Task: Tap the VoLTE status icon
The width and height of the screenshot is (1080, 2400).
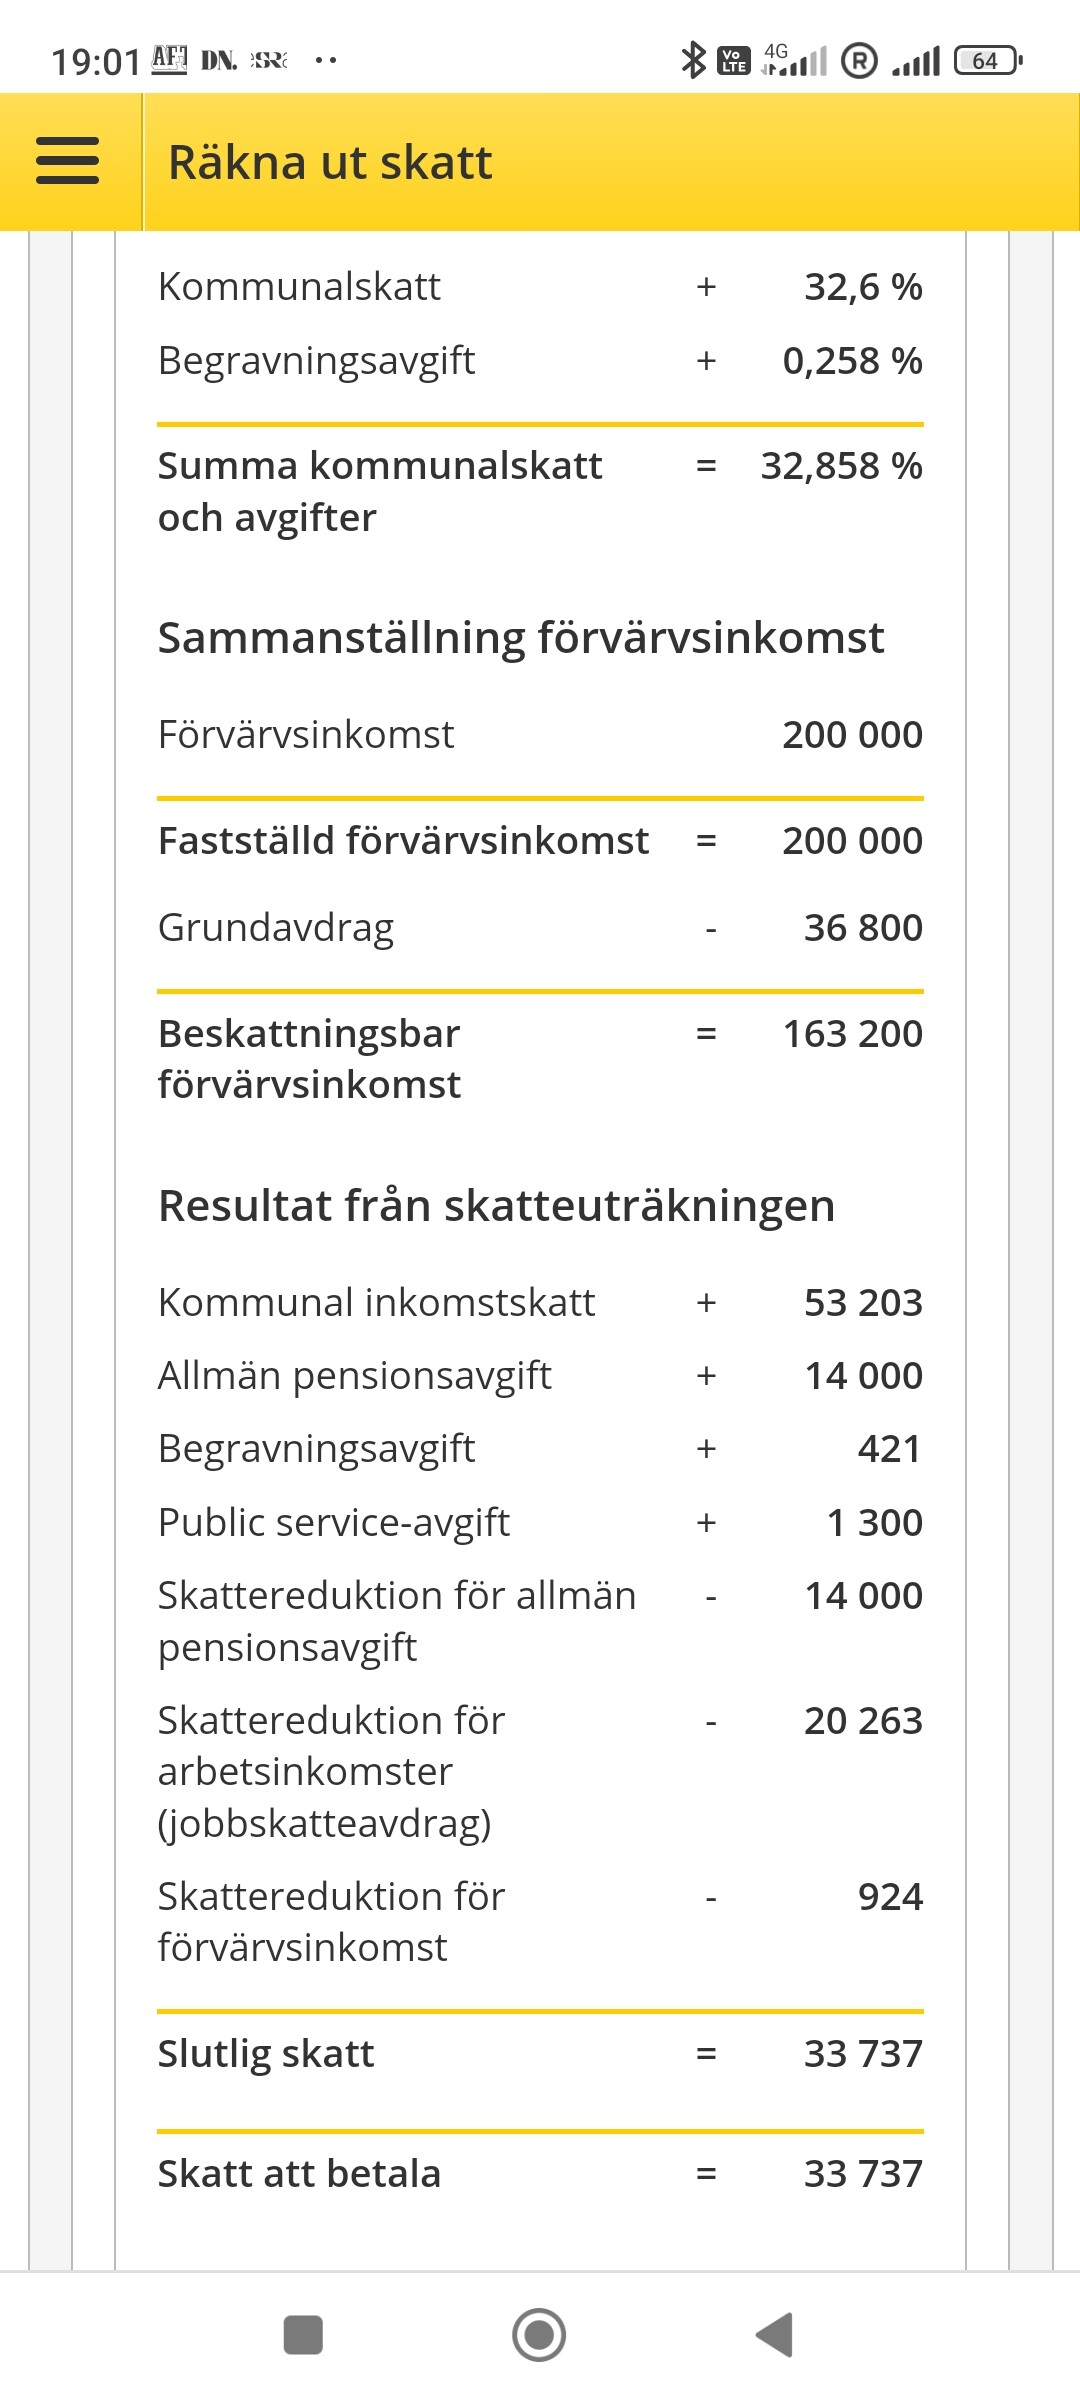Action: click(x=734, y=61)
